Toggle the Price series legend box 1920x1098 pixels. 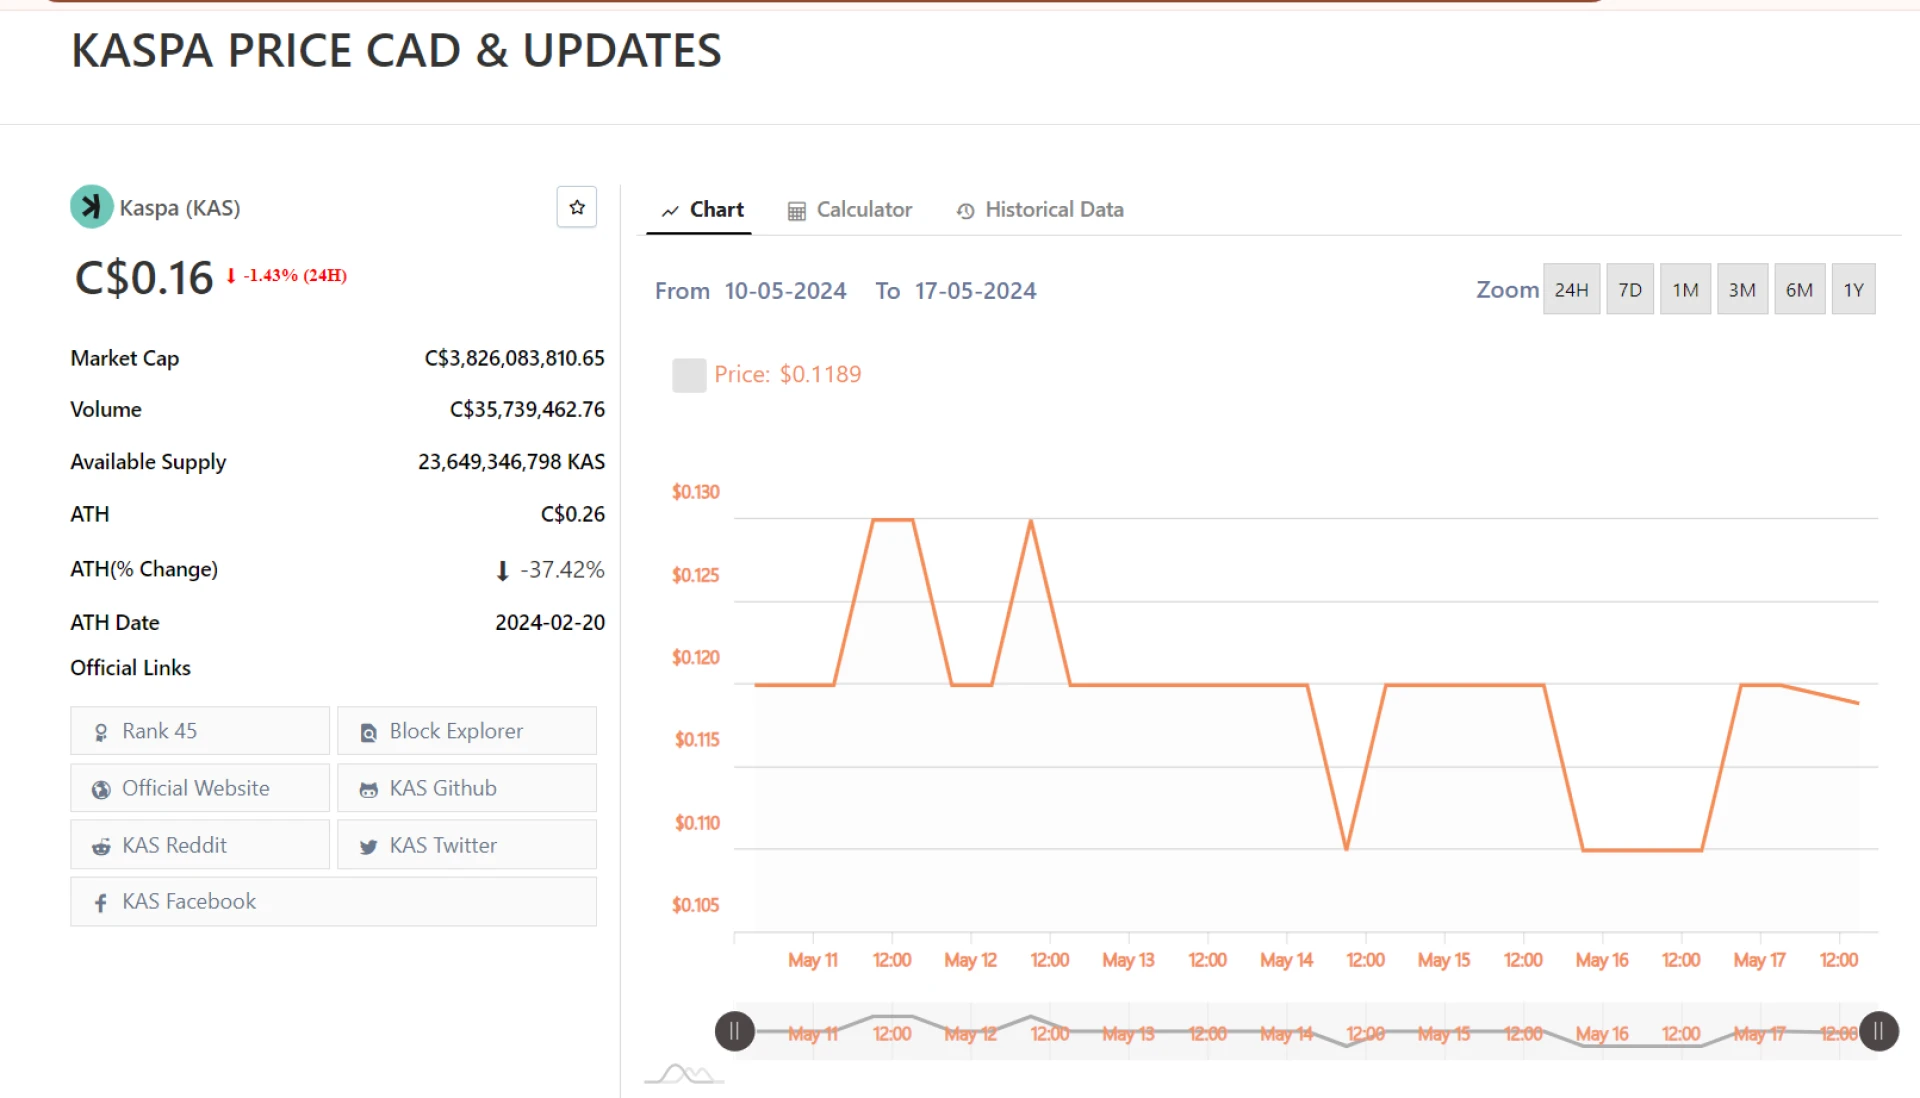pos(689,375)
